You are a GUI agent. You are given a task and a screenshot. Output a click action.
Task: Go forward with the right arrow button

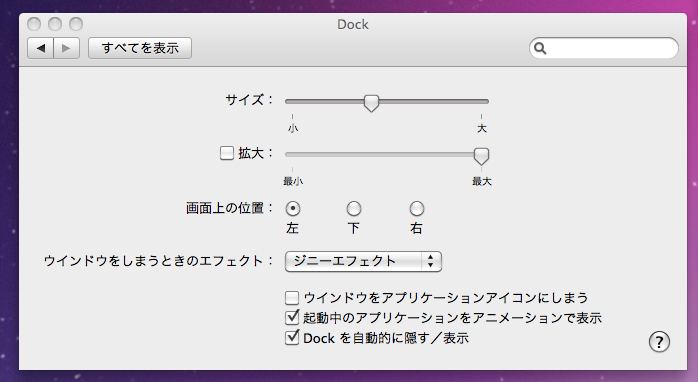click(66, 48)
